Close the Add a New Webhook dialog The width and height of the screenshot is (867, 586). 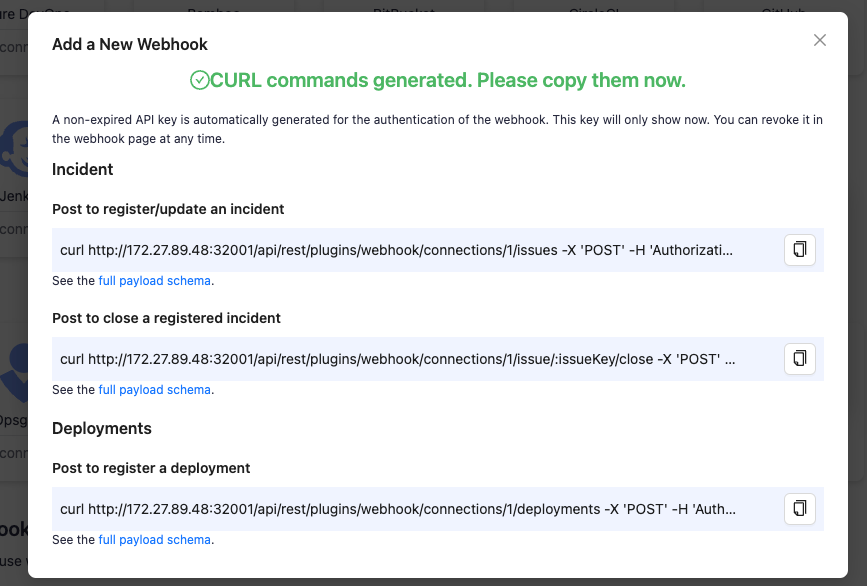tap(820, 40)
